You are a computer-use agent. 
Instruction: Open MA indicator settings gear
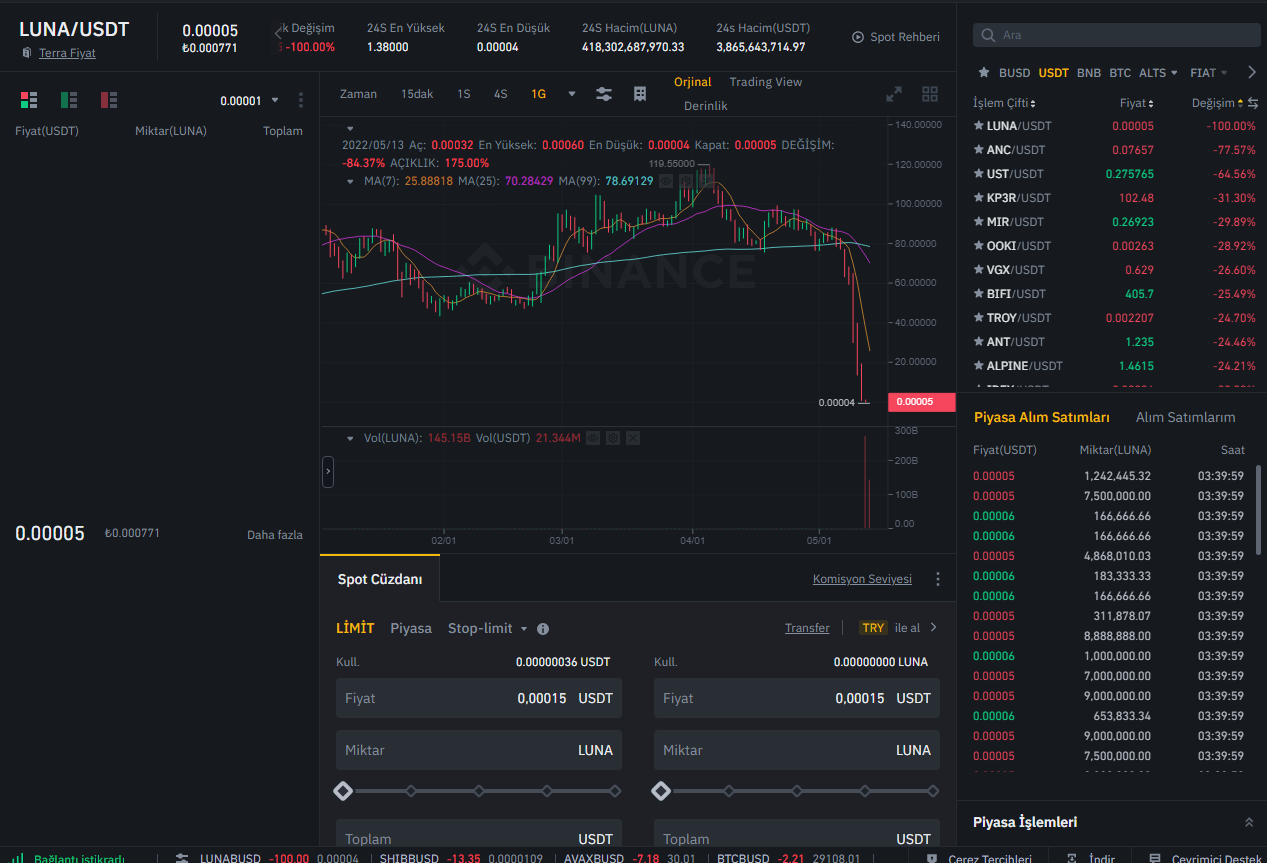(686, 181)
